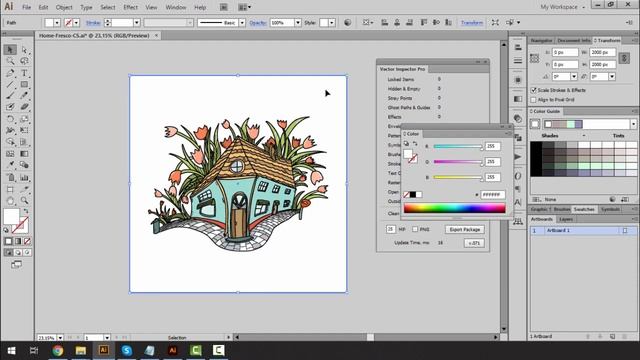Screen dimensions: 640x360
Task: Select the Paintbrush tool
Action: click(x=10, y=96)
